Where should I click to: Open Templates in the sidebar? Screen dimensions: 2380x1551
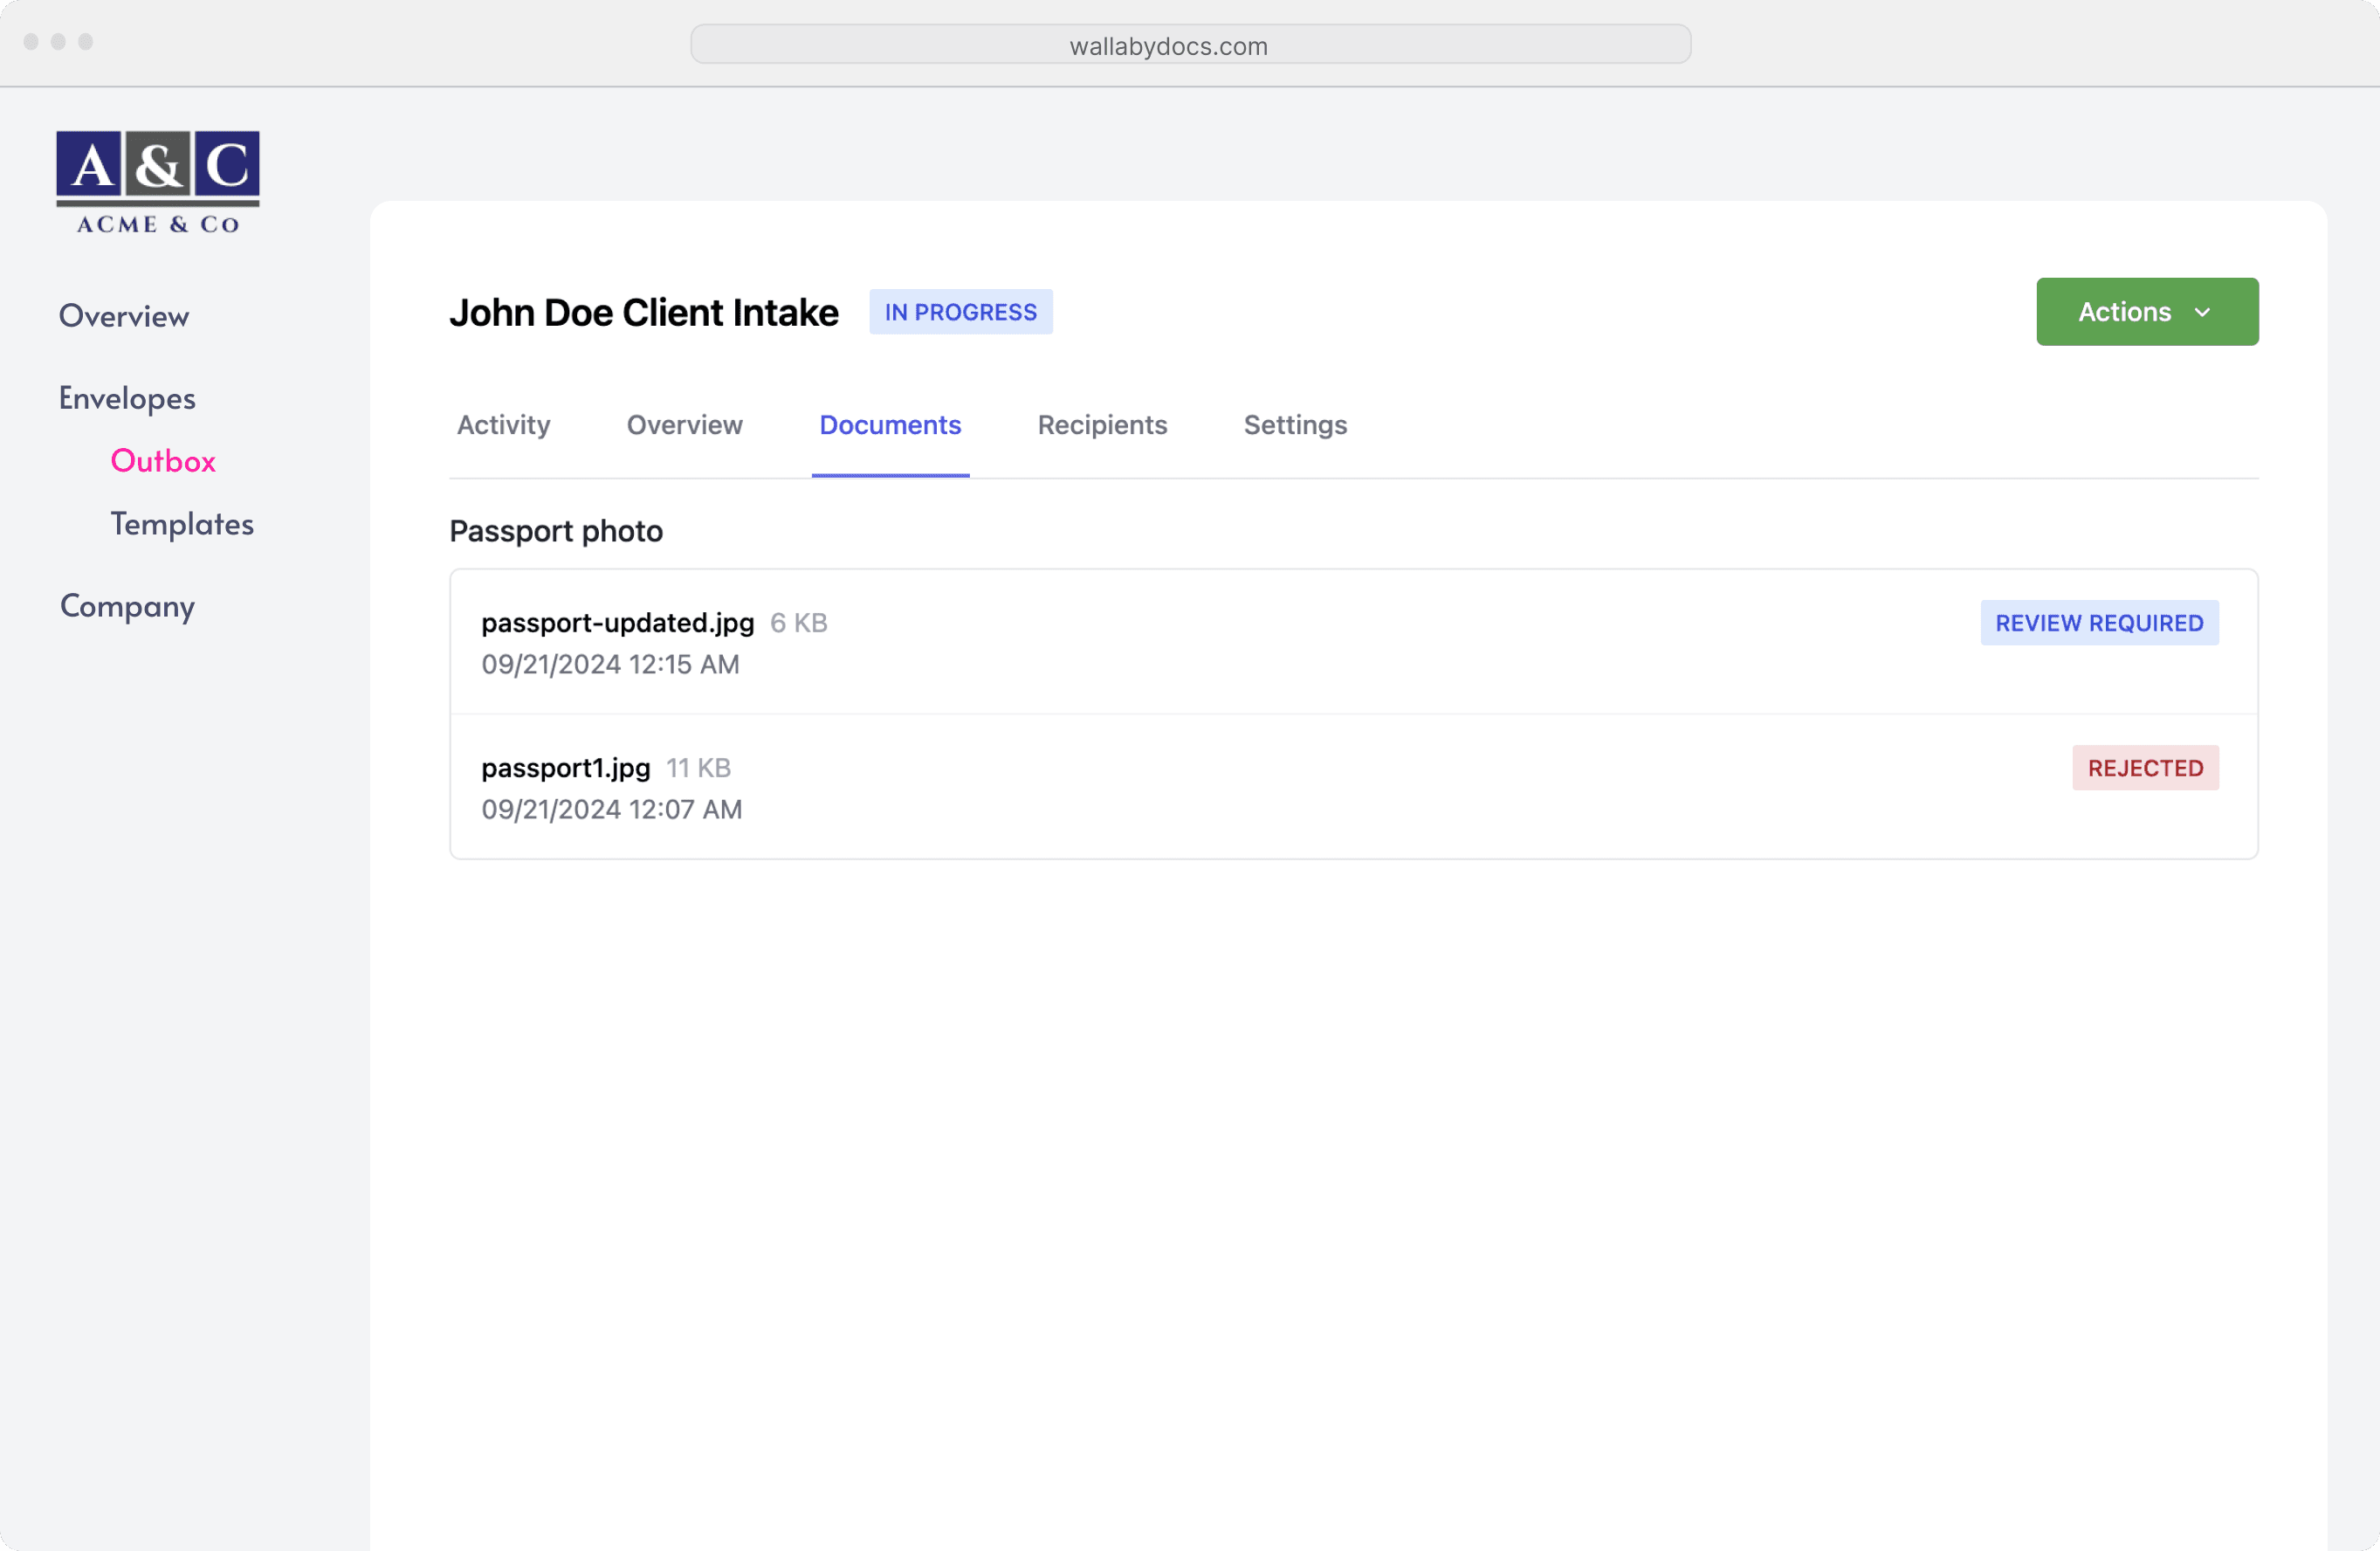click(182, 524)
